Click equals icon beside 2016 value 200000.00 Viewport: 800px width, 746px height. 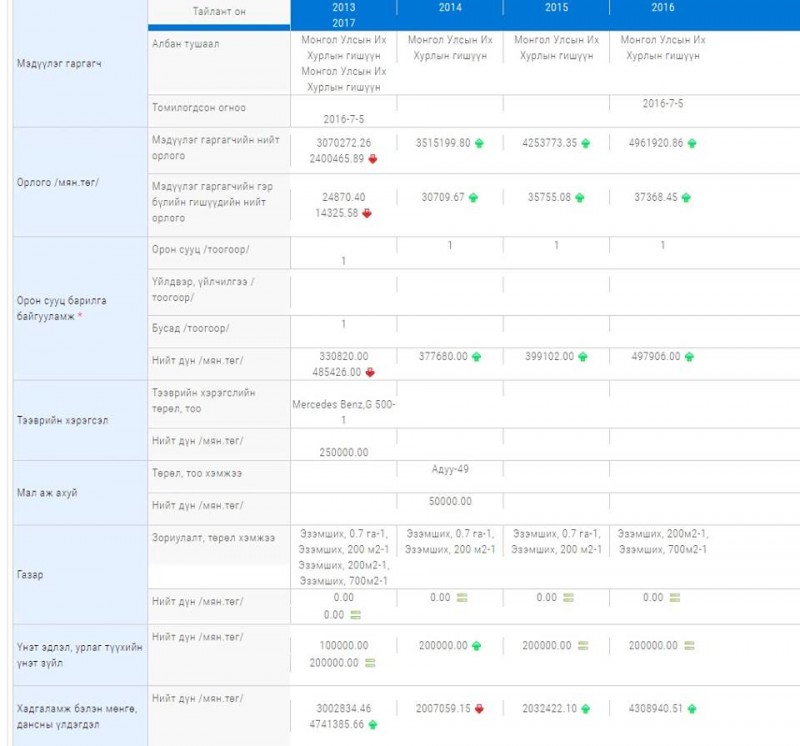(x=689, y=645)
